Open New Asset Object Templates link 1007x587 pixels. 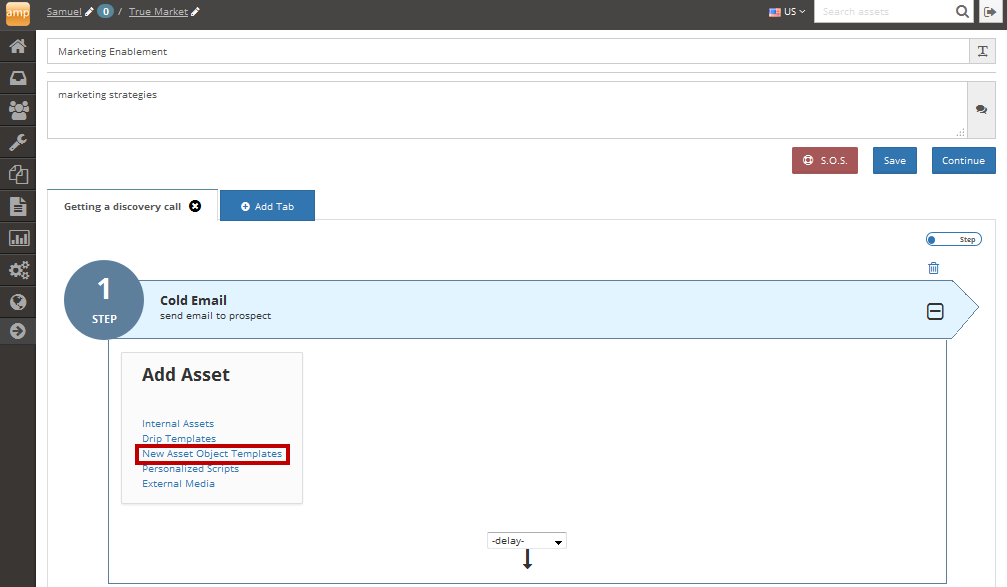click(212, 453)
